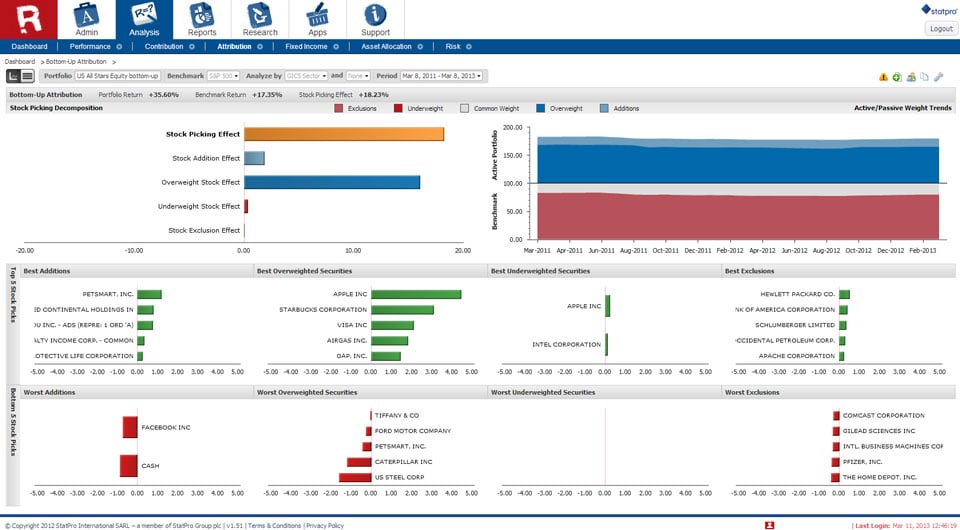Toggle the Exclusions legend series
The height and width of the screenshot is (530, 960).
pyautogui.click(x=340, y=108)
